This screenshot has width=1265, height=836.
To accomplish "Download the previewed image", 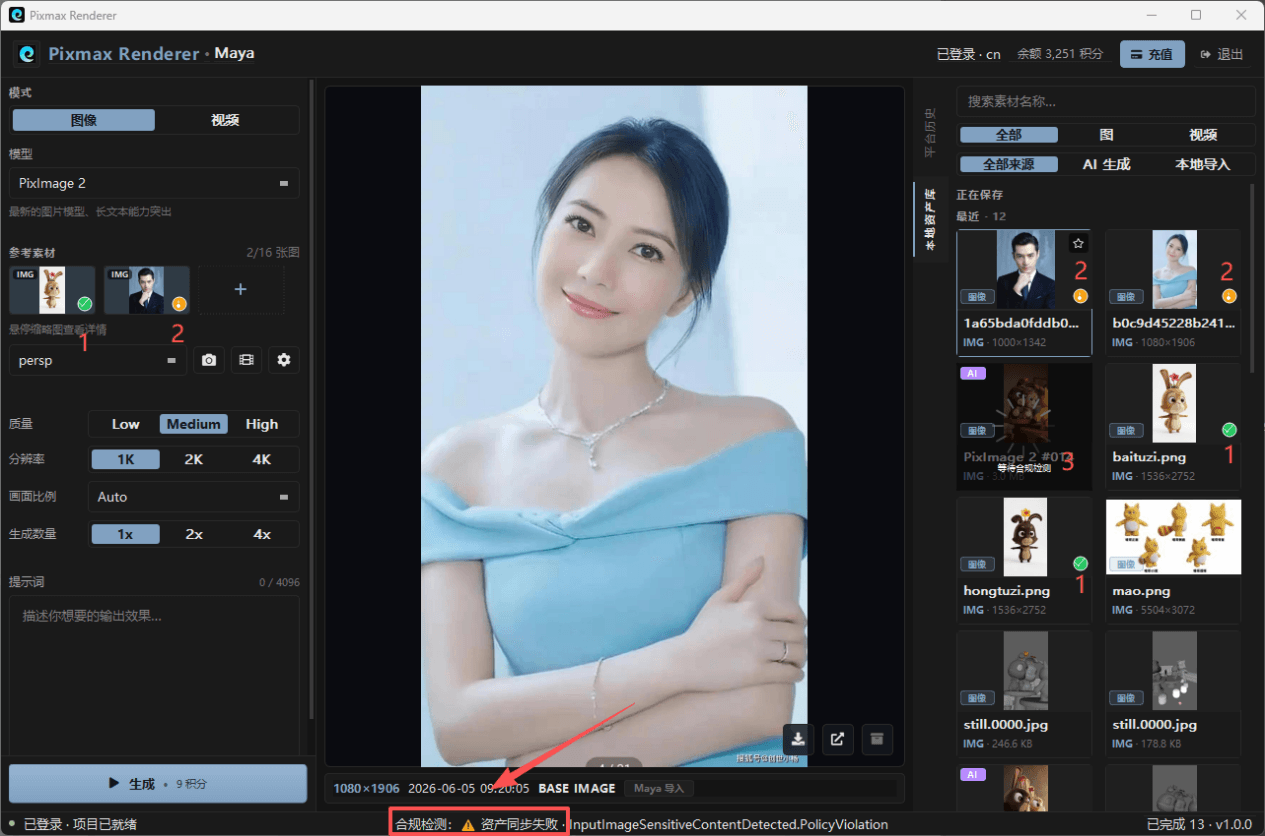I will (798, 739).
